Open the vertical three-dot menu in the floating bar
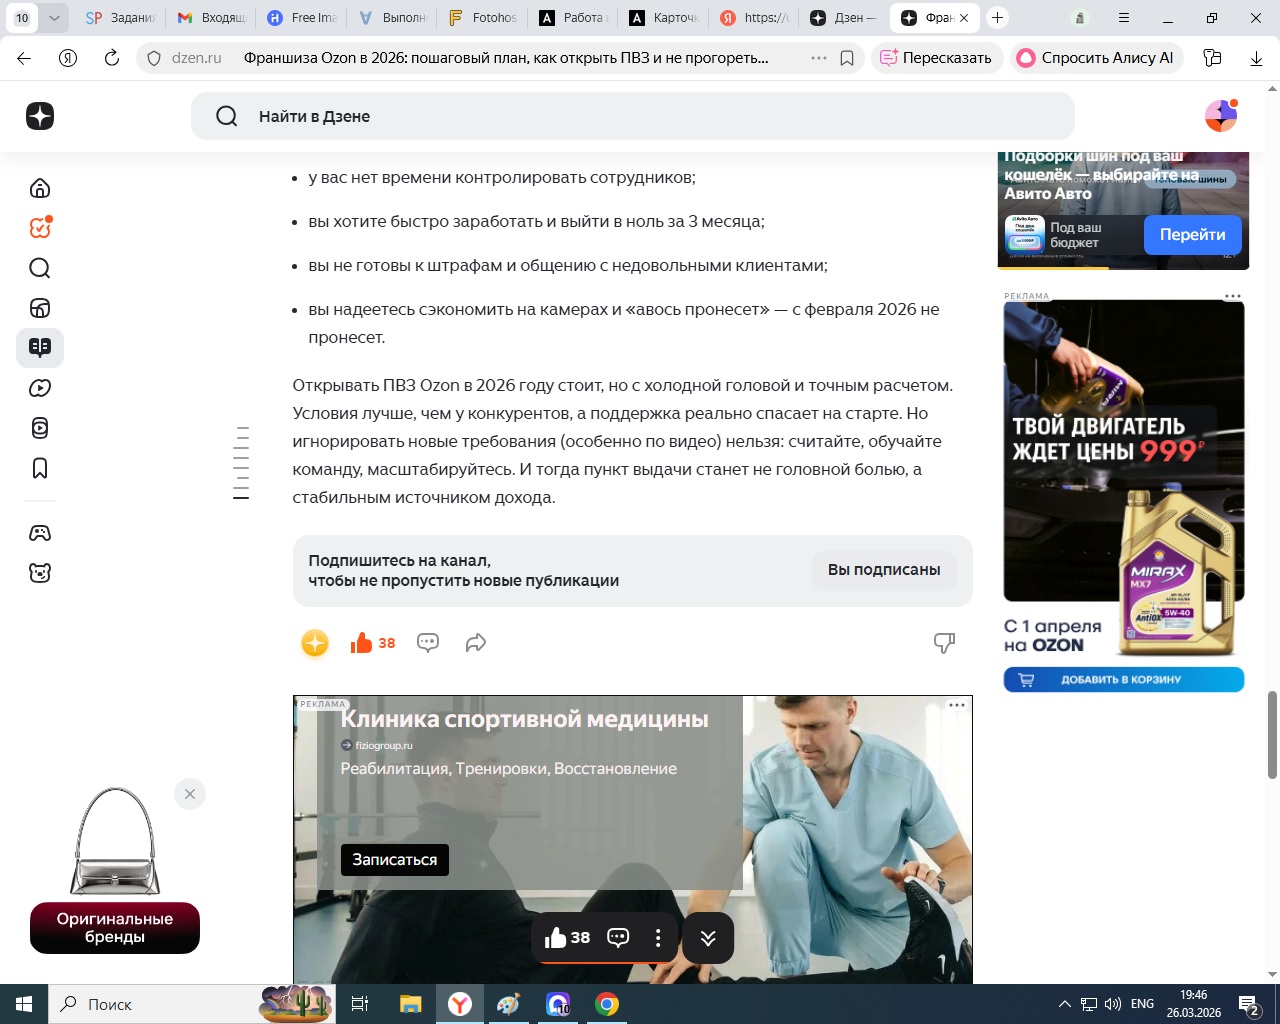1280x1024 pixels. pos(658,938)
